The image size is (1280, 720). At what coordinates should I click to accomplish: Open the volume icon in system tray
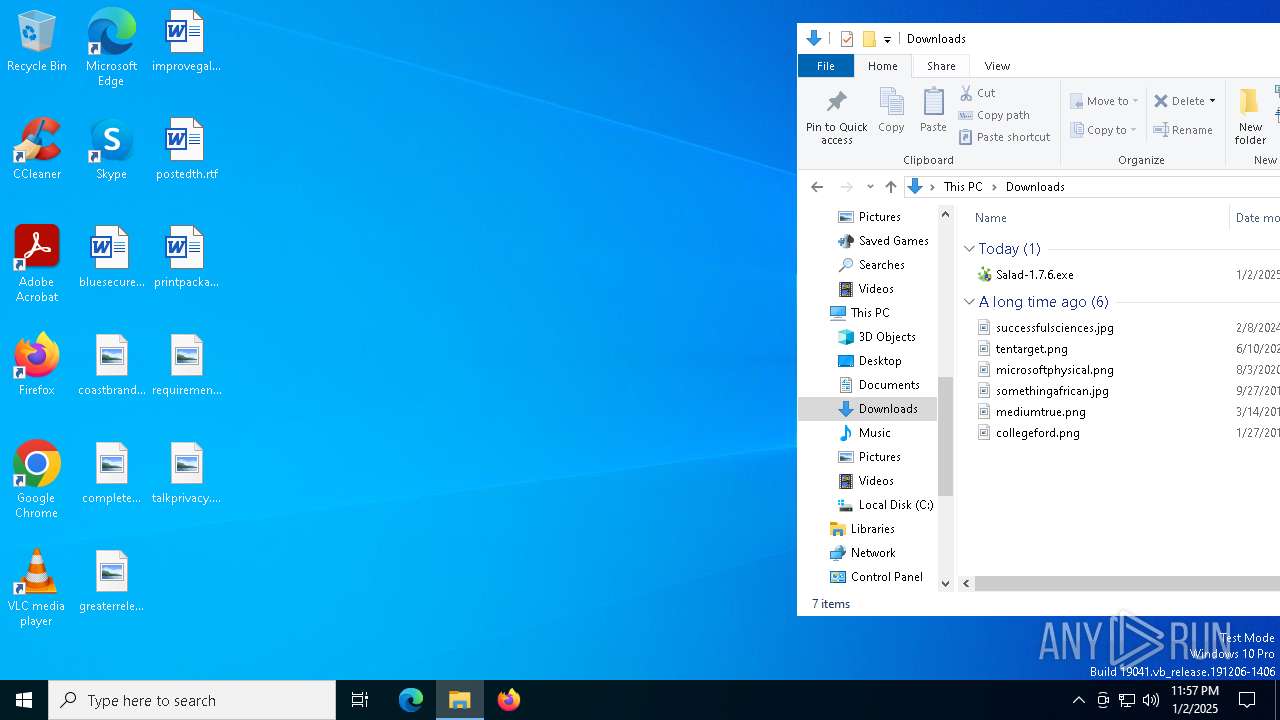point(1151,700)
